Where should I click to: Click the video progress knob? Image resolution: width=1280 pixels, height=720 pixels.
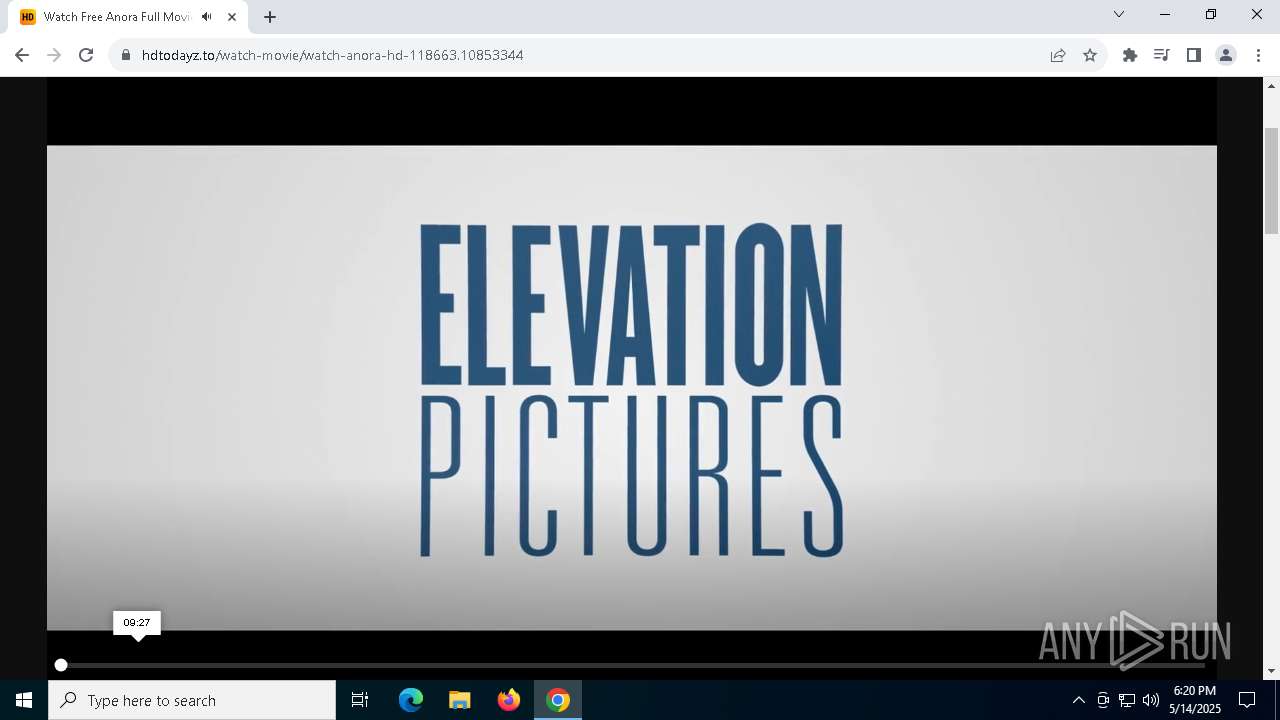click(61, 665)
